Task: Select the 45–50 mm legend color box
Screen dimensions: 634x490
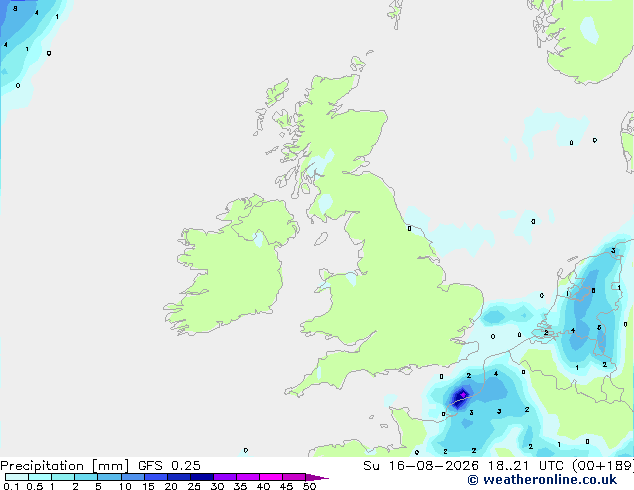Action: (294, 477)
